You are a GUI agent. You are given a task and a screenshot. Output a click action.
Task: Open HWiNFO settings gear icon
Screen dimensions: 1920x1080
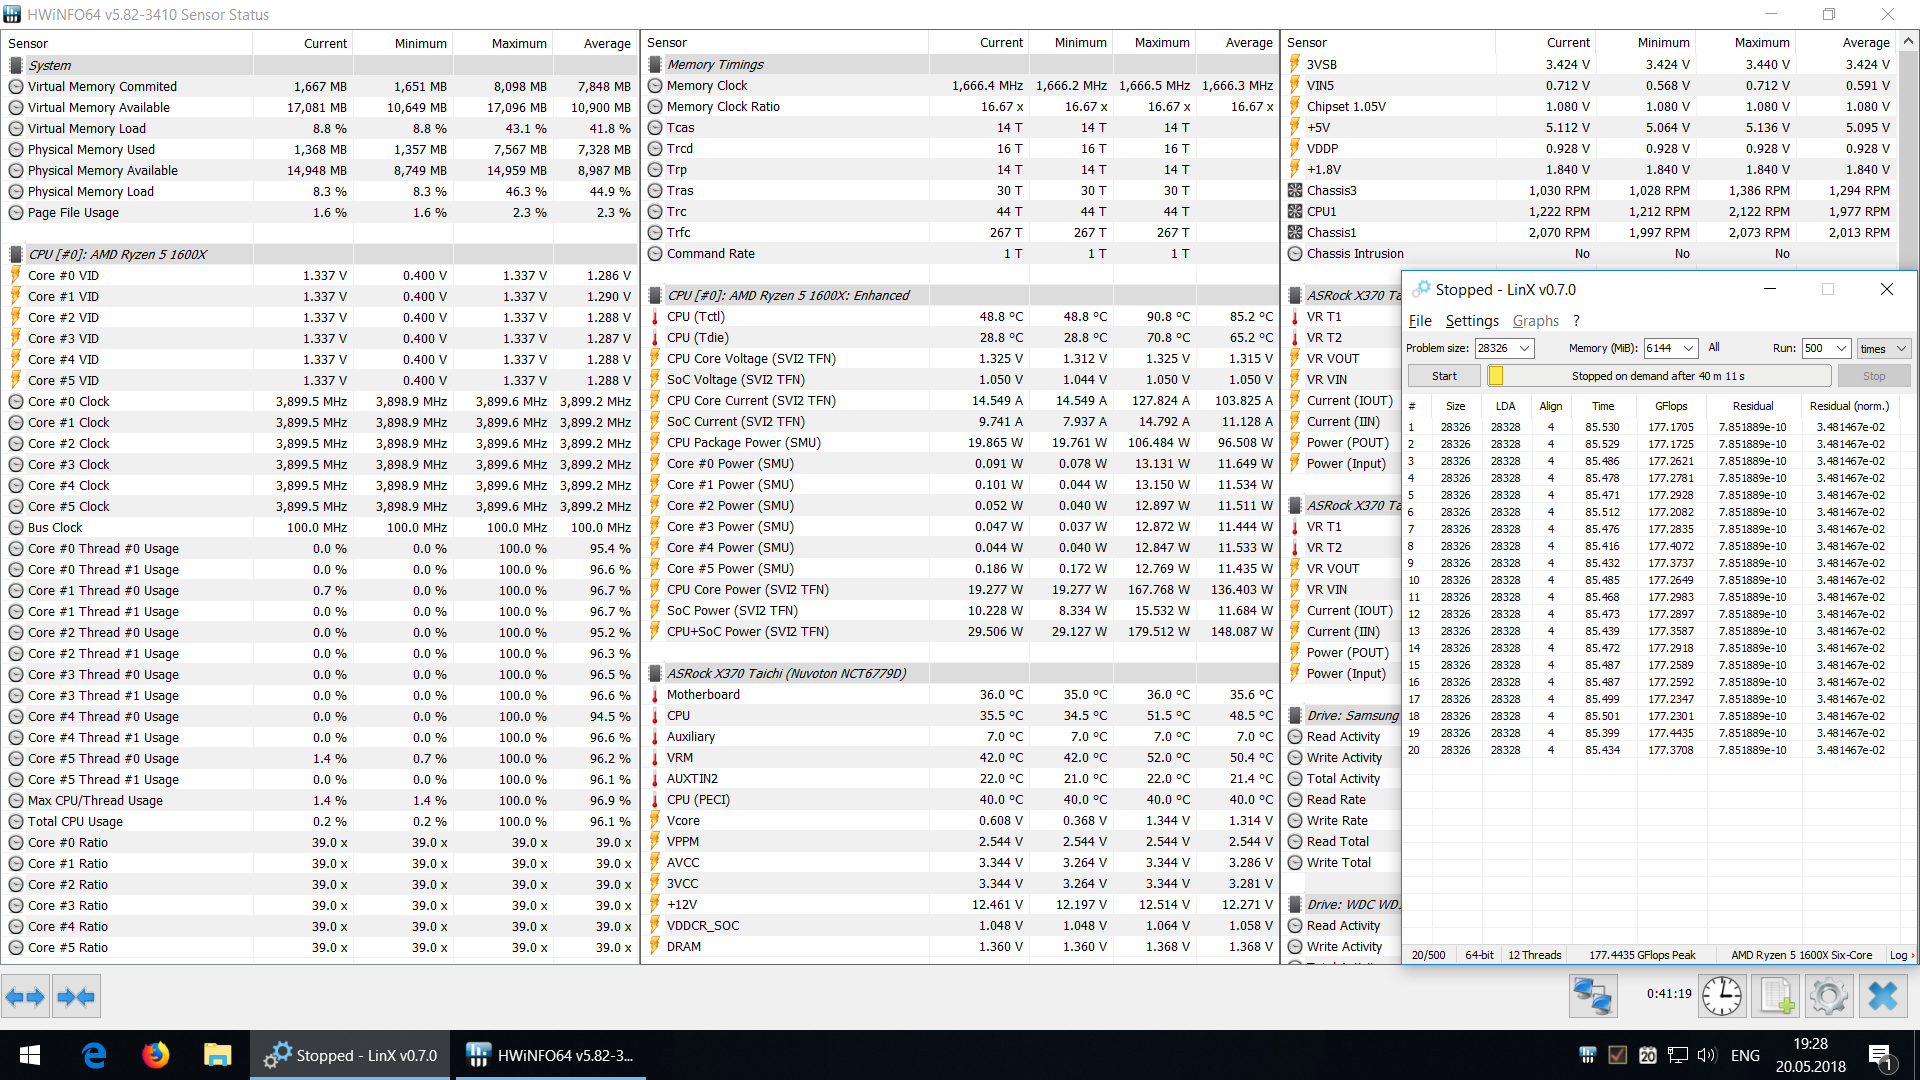pos(1829,996)
